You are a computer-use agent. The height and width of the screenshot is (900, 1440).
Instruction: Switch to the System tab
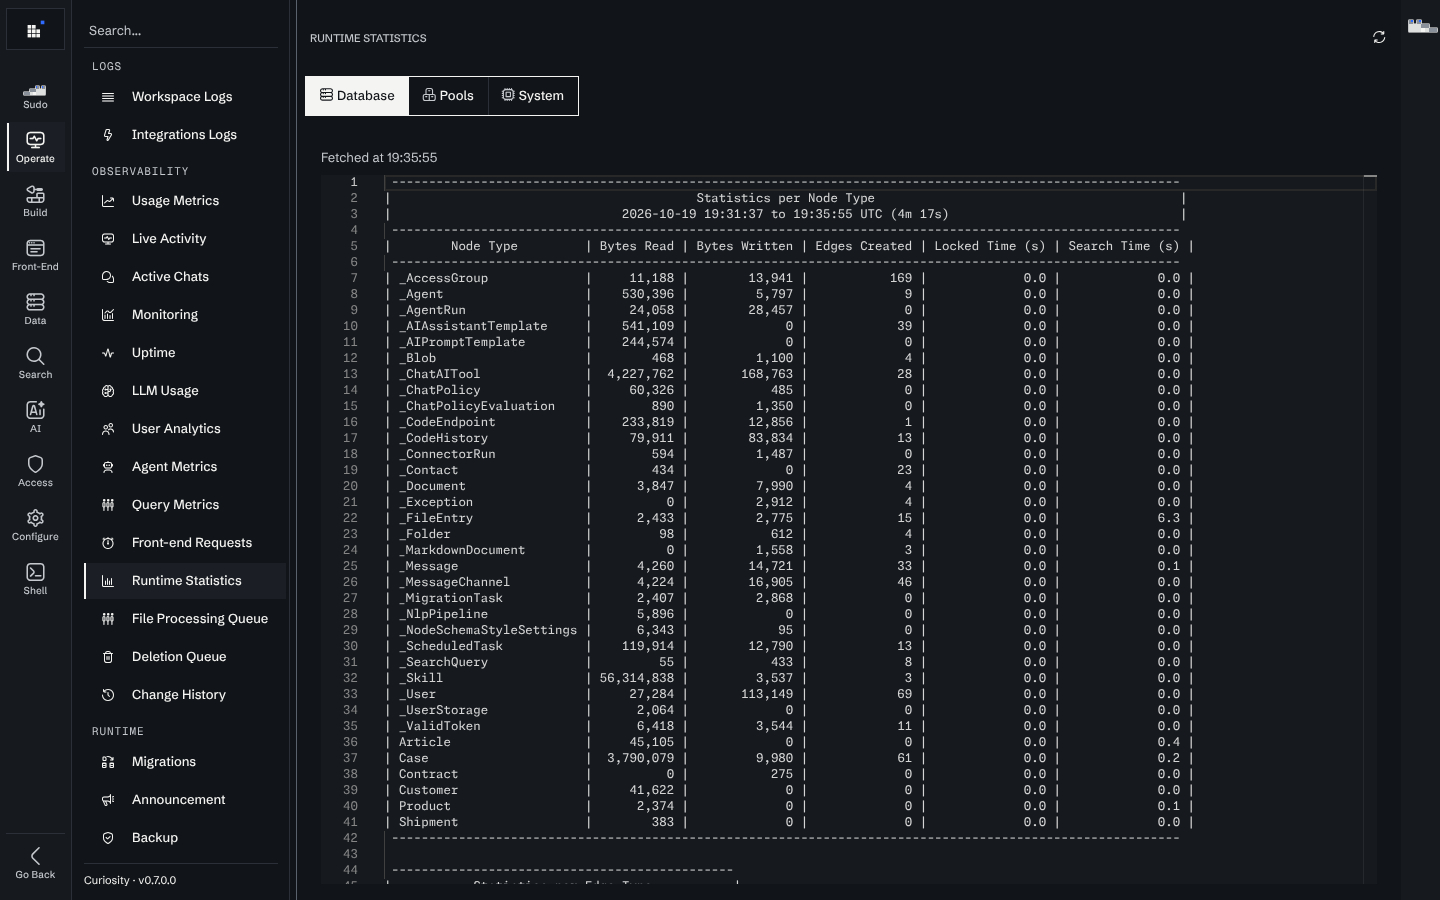point(533,96)
